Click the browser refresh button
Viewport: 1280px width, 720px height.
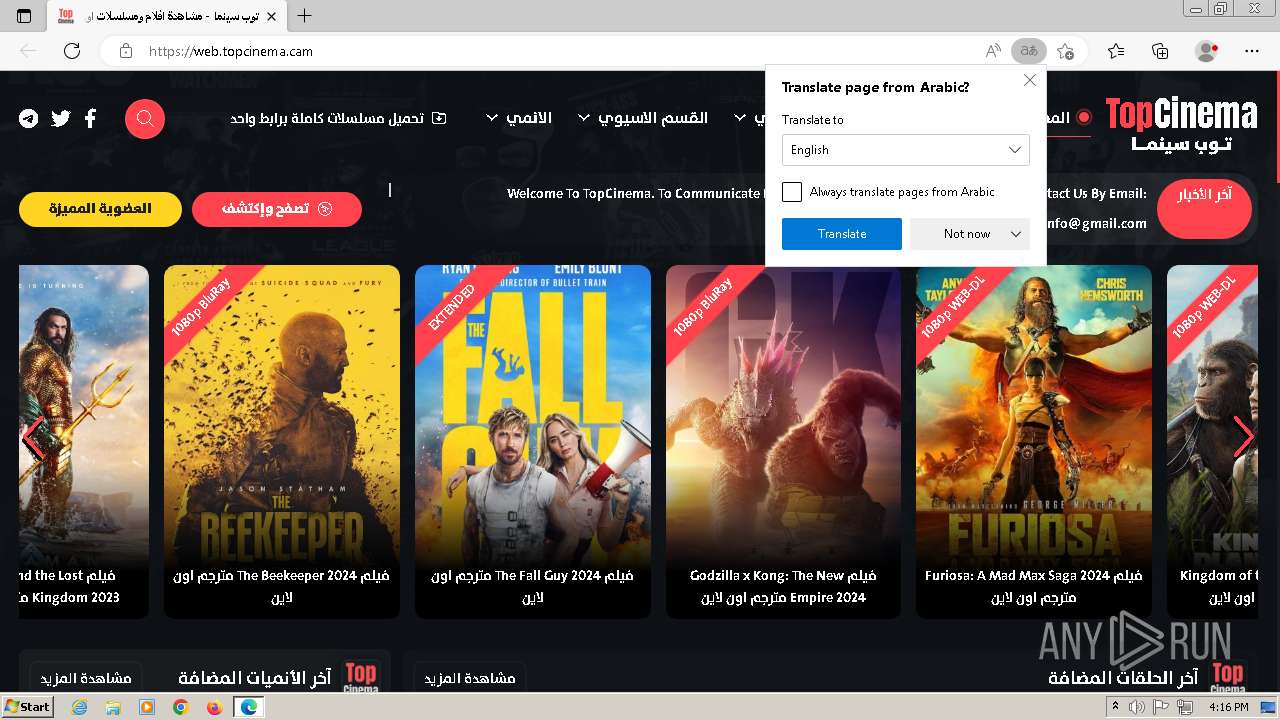tap(72, 51)
